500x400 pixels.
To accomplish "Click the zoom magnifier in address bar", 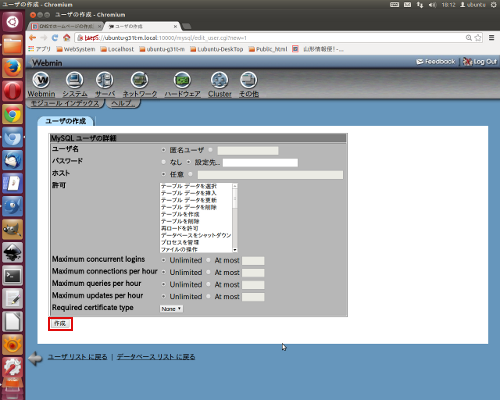I will tap(469, 38).
